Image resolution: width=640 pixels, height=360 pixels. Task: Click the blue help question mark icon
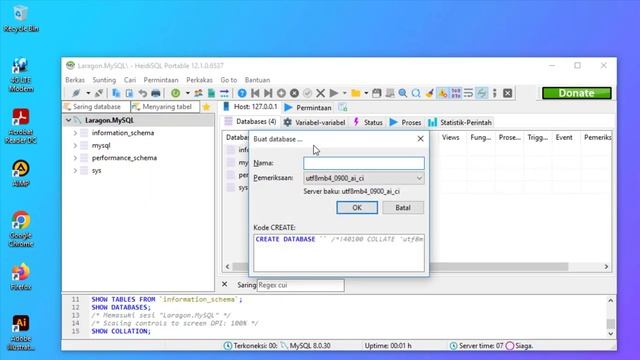pos(242,93)
